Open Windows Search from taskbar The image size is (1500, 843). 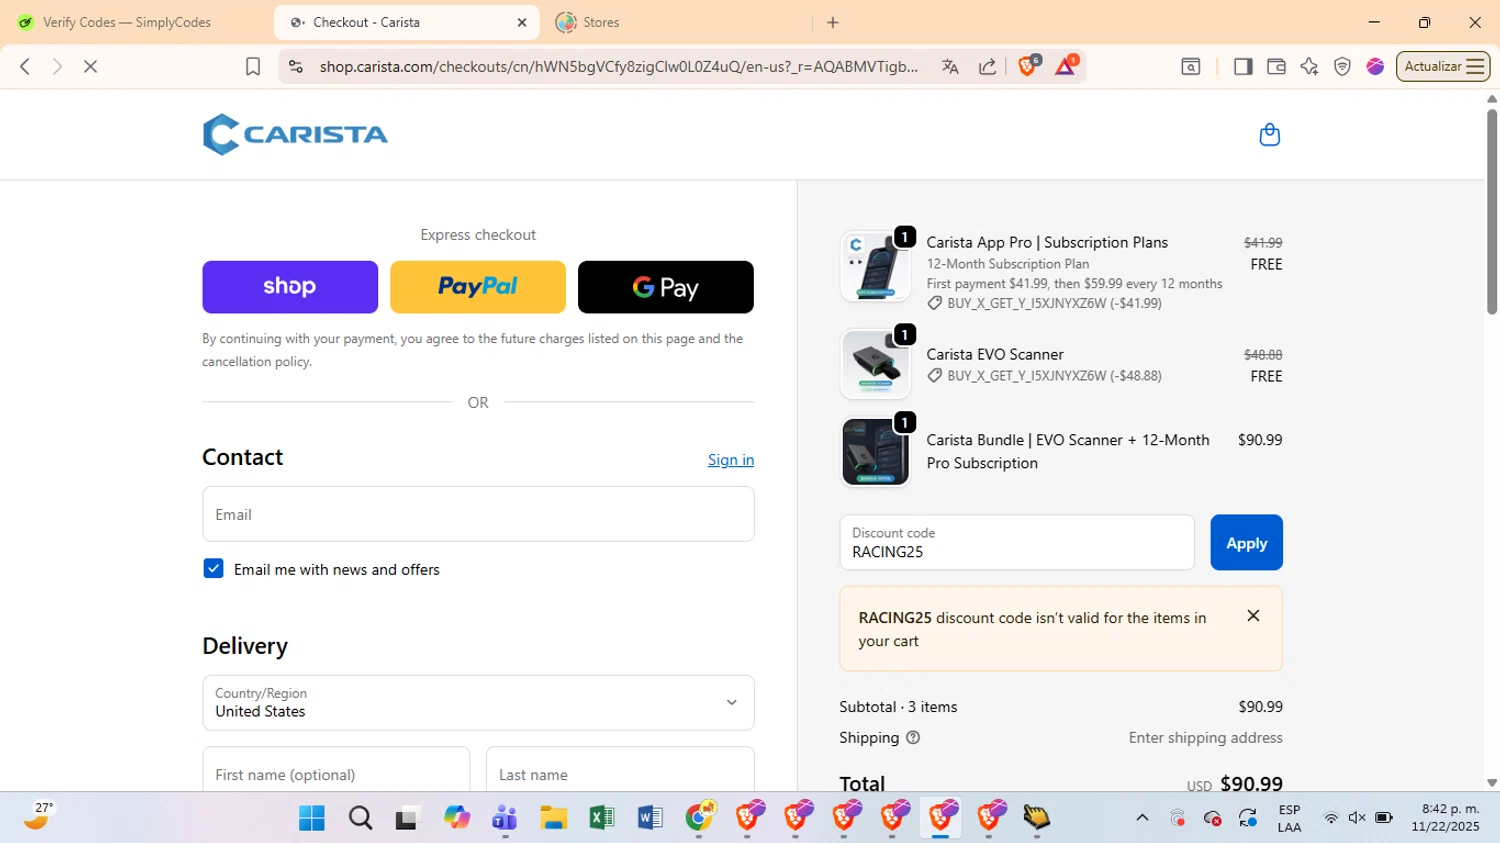click(360, 818)
